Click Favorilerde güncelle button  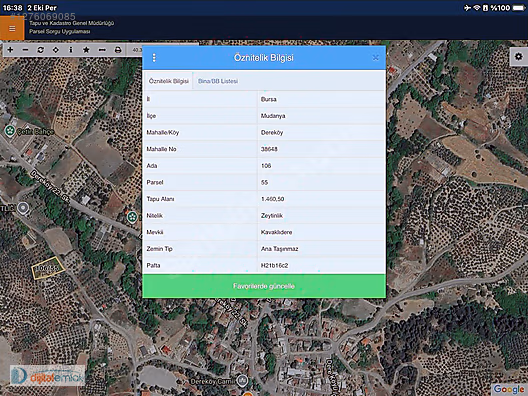coord(264,286)
